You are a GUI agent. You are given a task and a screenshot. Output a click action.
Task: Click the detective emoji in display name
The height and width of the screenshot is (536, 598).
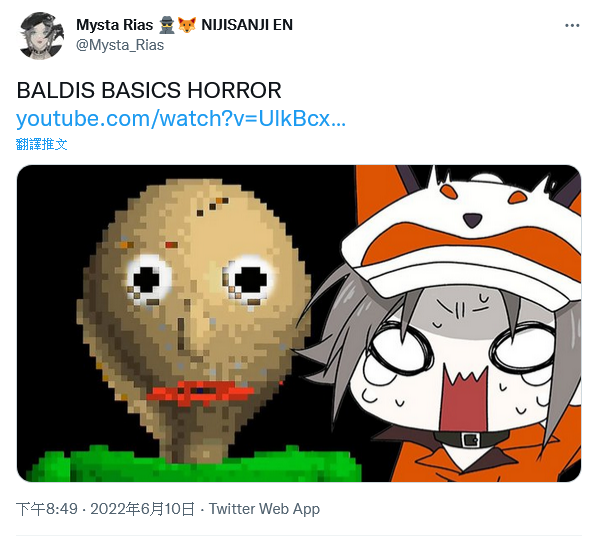[x=167, y=25]
